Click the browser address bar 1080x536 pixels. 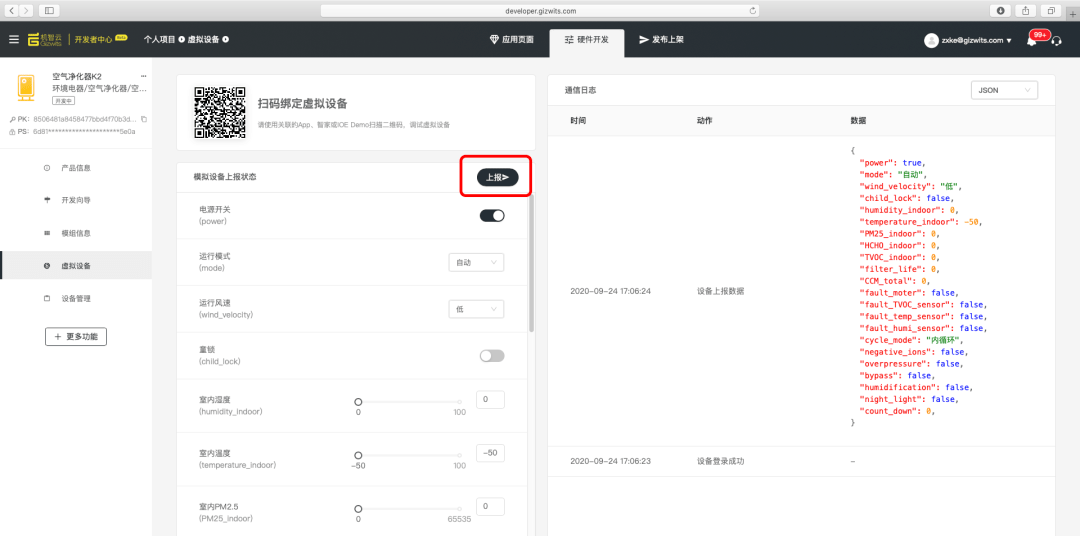click(540, 10)
